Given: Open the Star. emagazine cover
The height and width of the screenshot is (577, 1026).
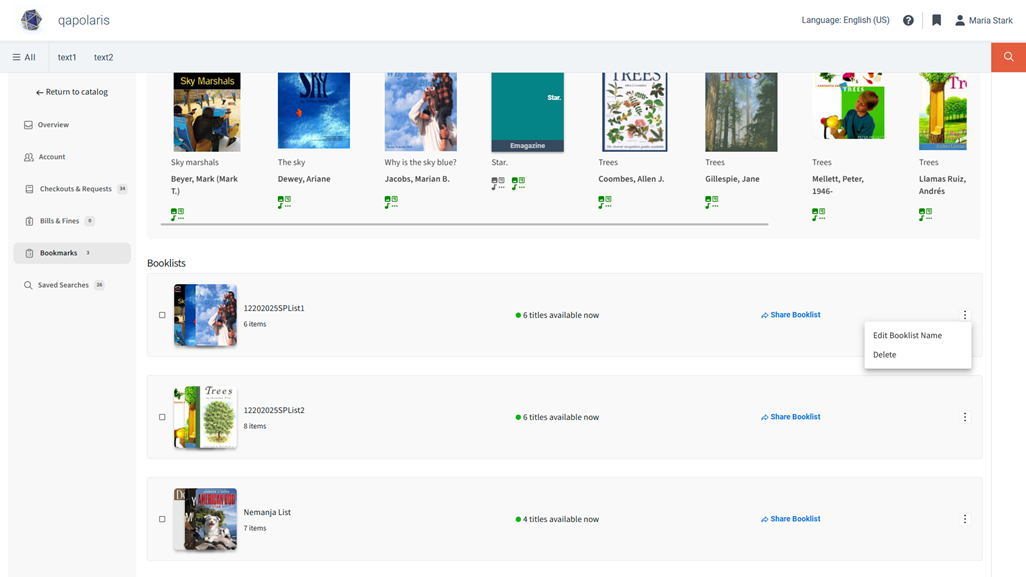Looking at the screenshot, I should 527,112.
